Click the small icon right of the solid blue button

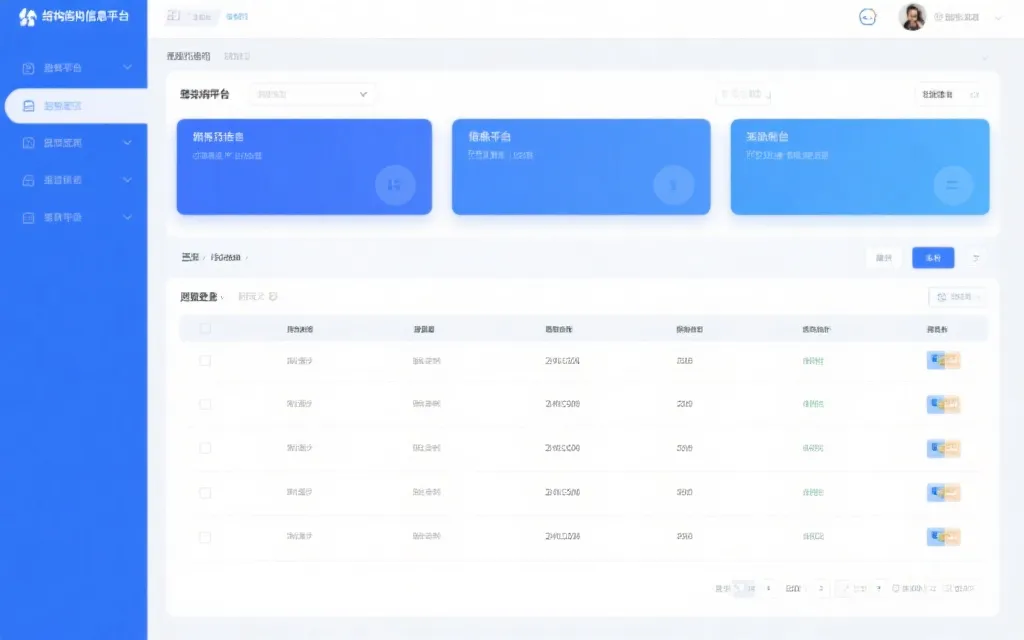click(976, 258)
